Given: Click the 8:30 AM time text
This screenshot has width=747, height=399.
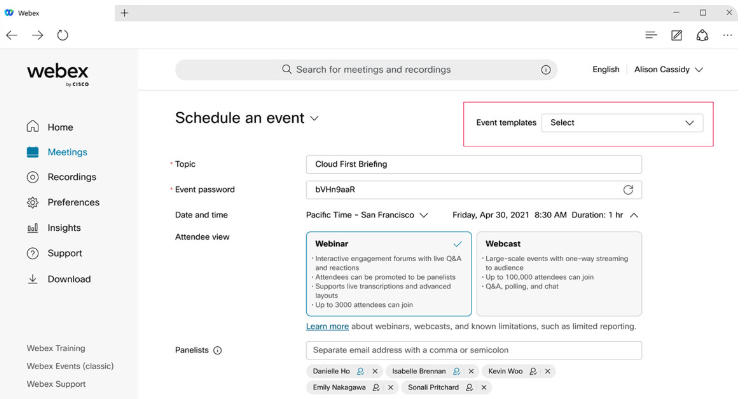Looking at the screenshot, I should 550,215.
